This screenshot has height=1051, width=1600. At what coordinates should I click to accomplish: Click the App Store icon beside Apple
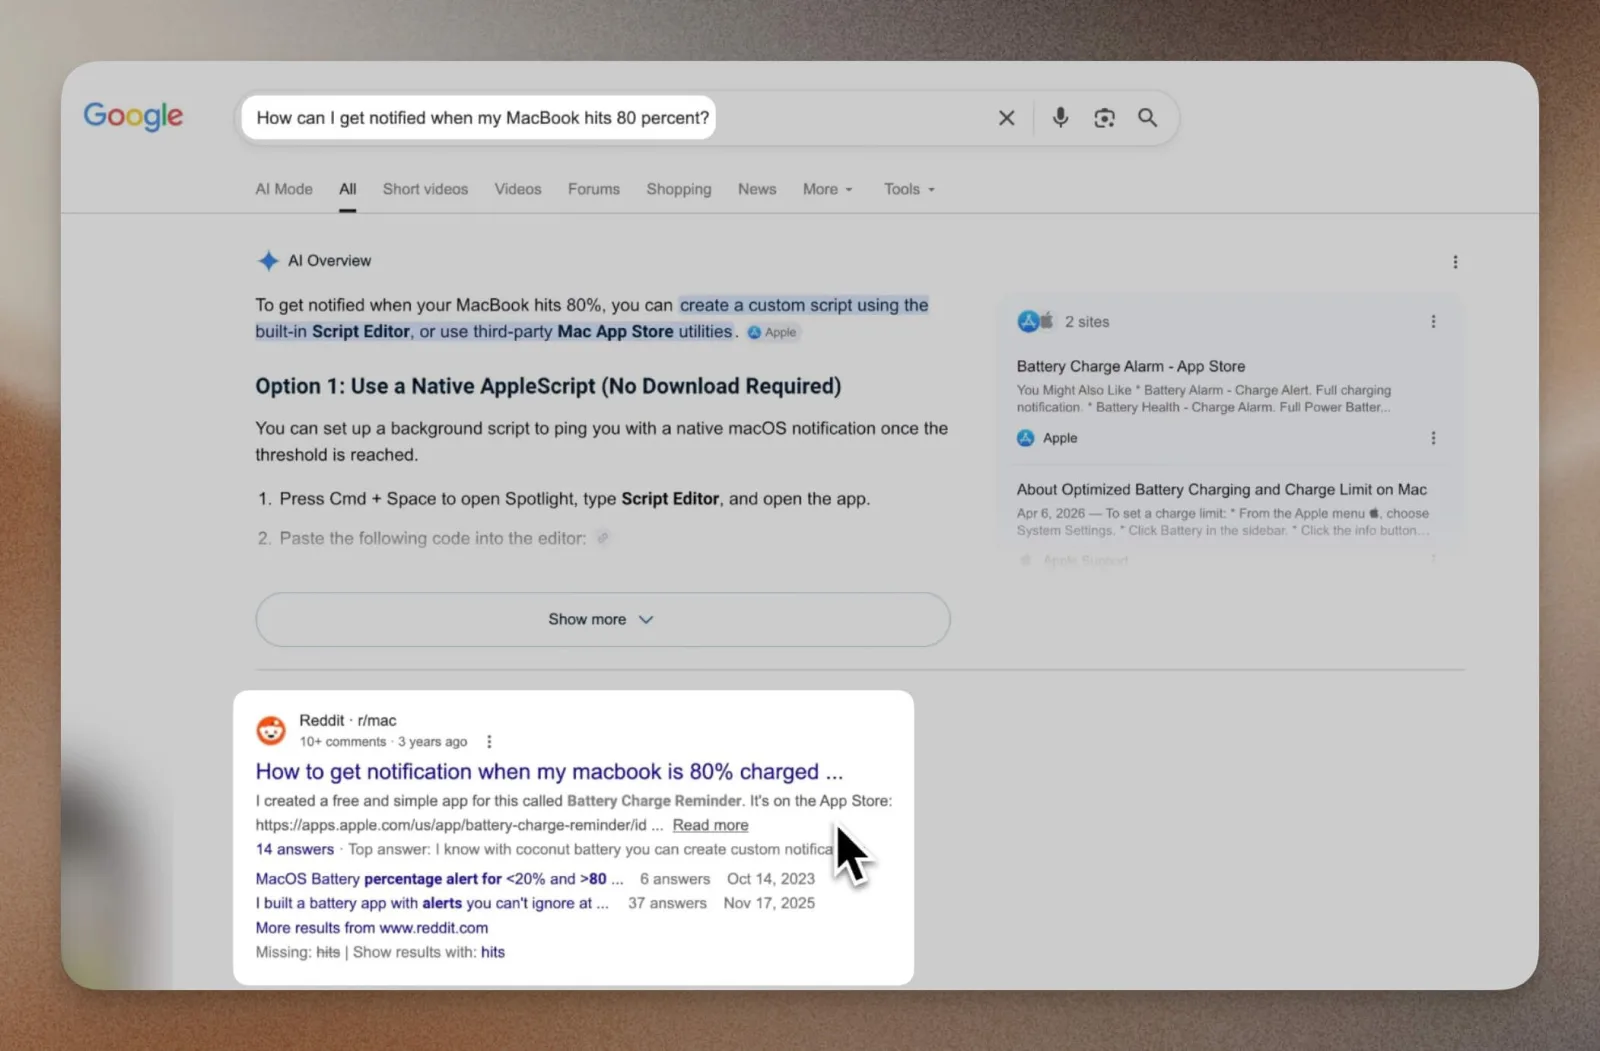(1025, 438)
